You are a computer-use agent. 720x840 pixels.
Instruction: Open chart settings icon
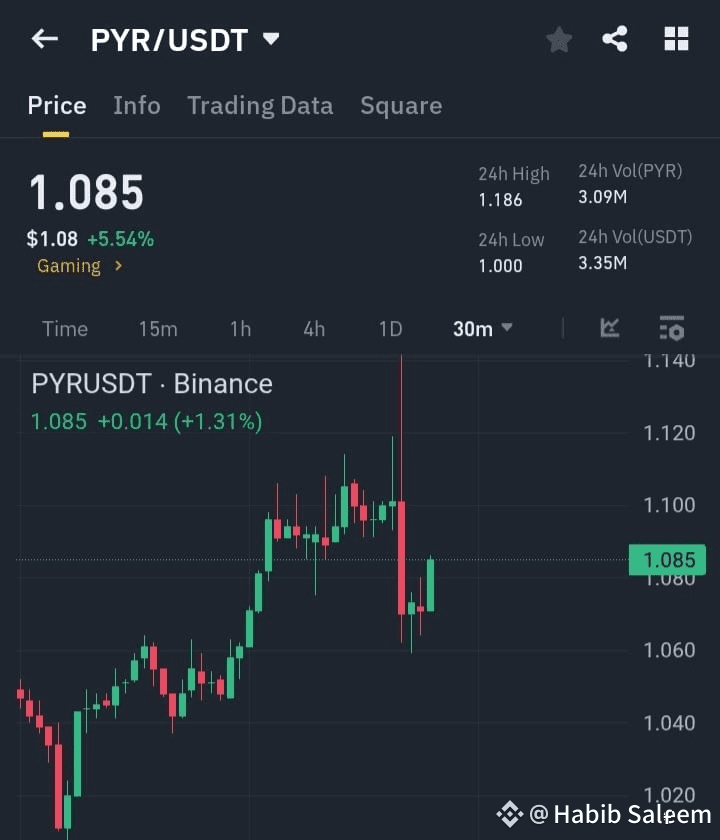[x=672, y=328]
